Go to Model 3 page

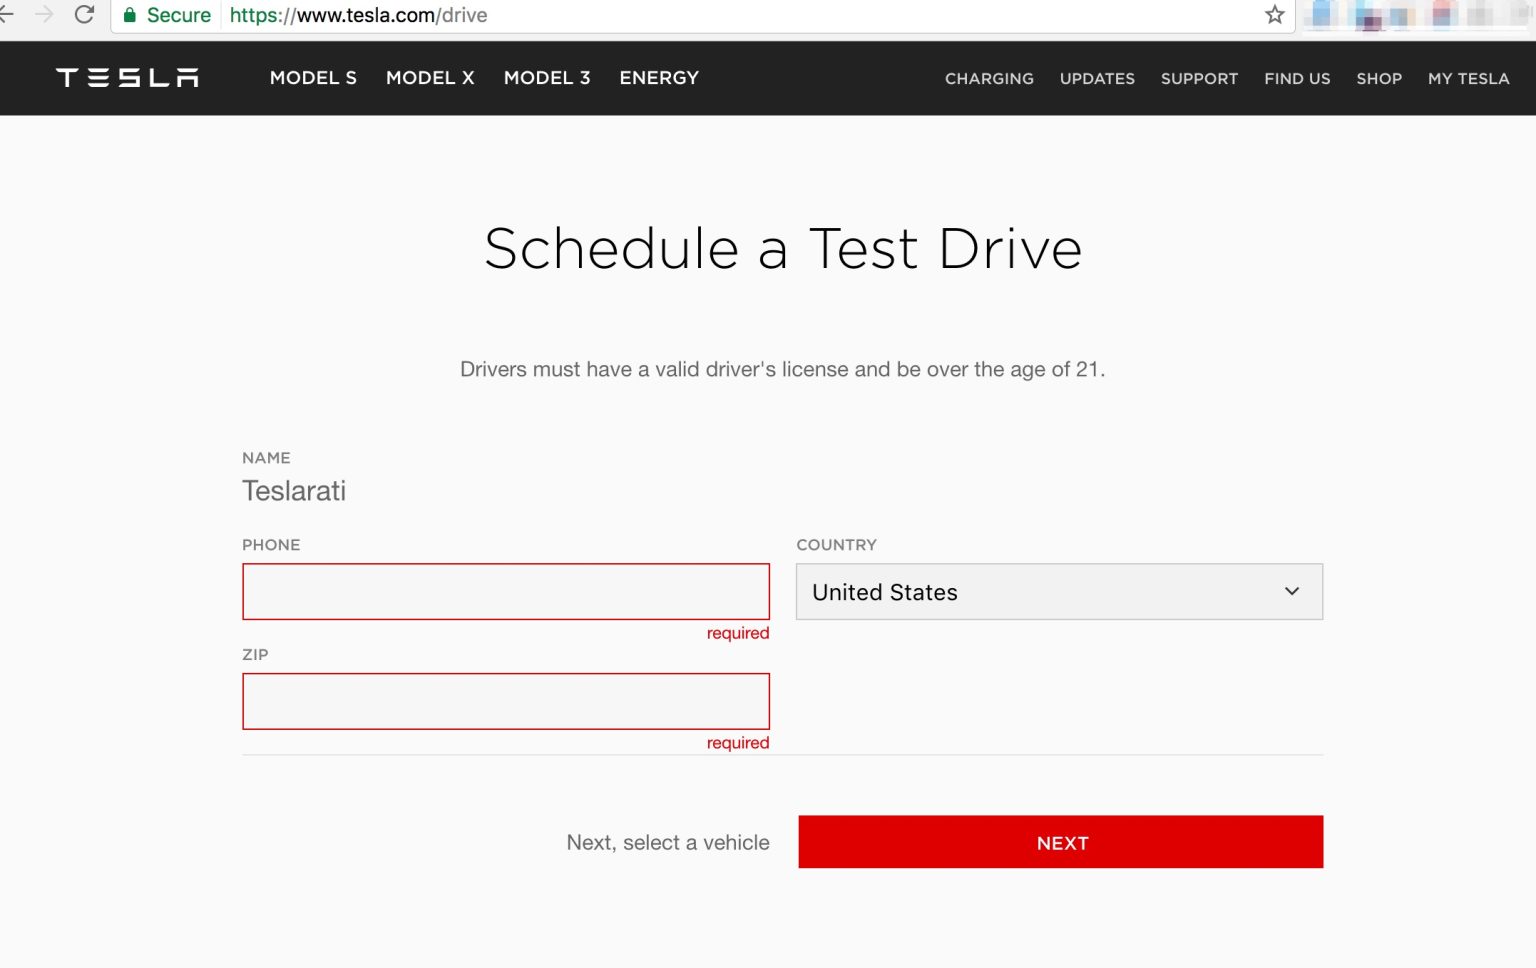click(547, 78)
